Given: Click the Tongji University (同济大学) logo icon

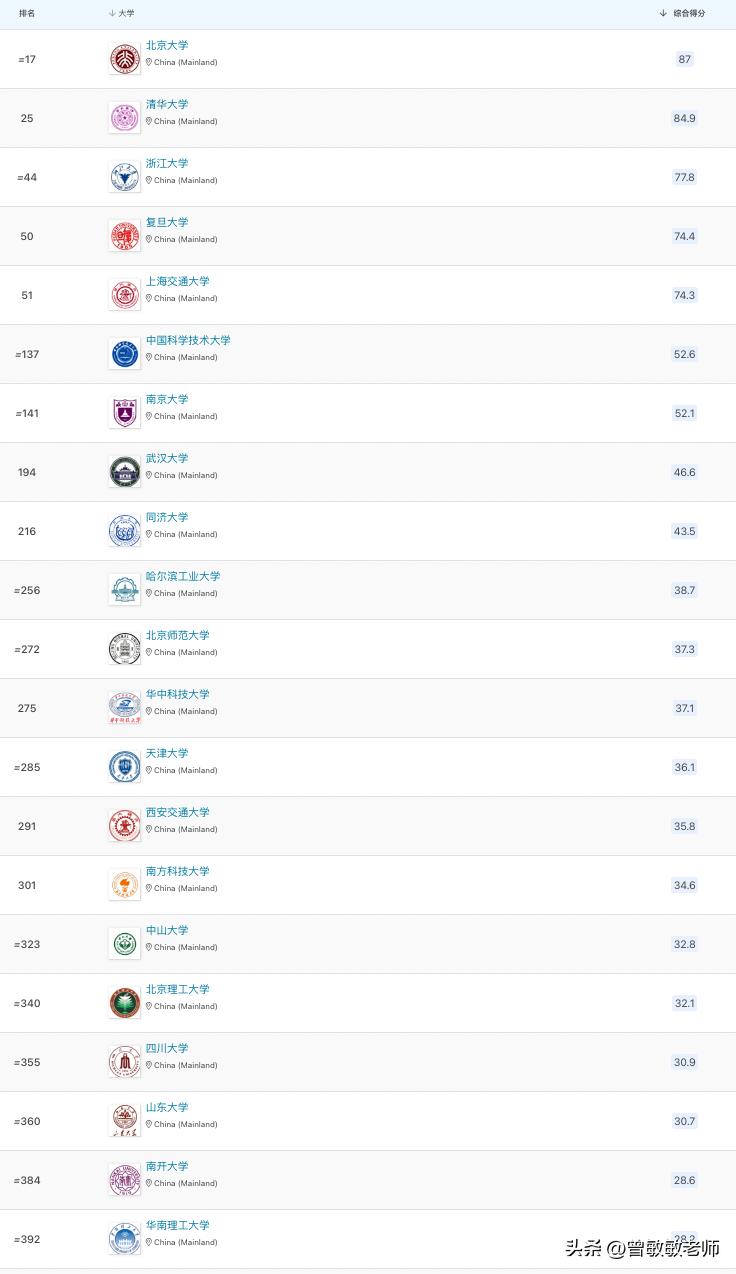Looking at the screenshot, I should (x=125, y=531).
